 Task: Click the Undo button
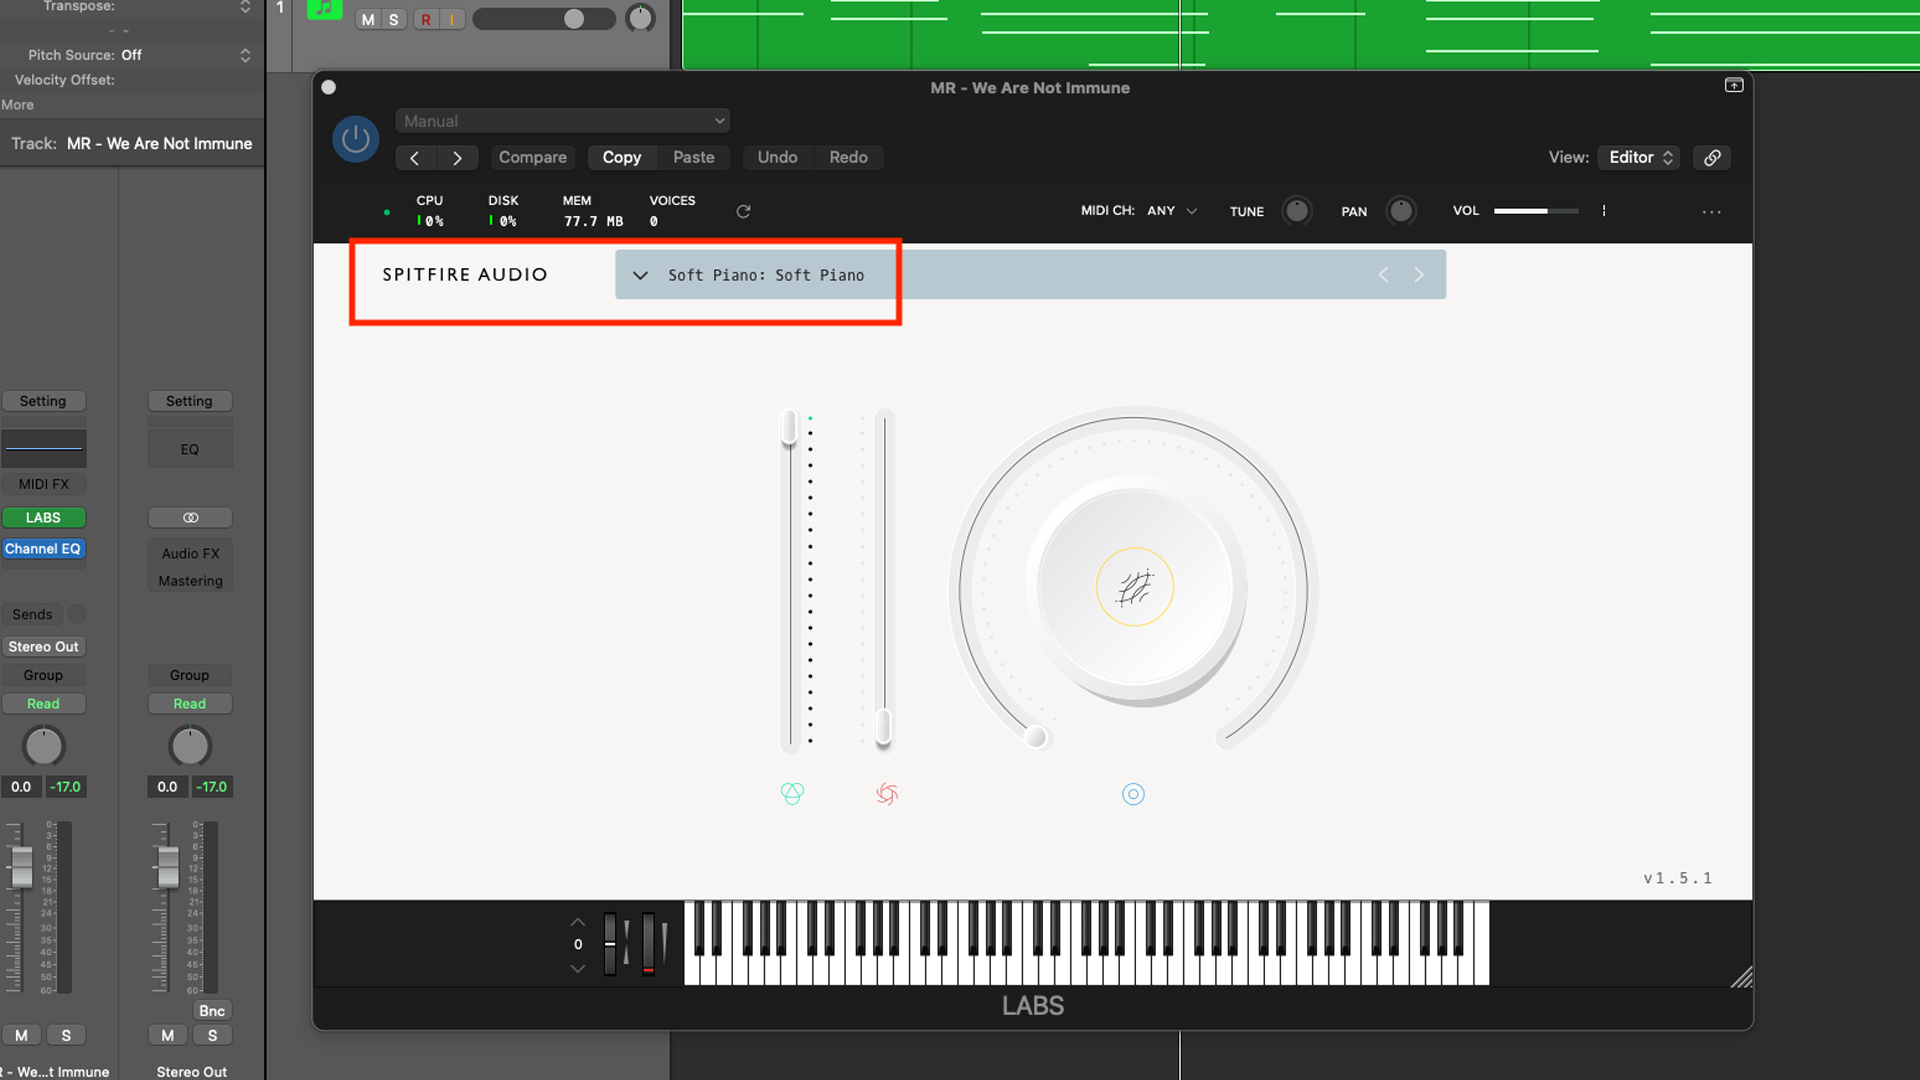pyautogui.click(x=777, y=158)
